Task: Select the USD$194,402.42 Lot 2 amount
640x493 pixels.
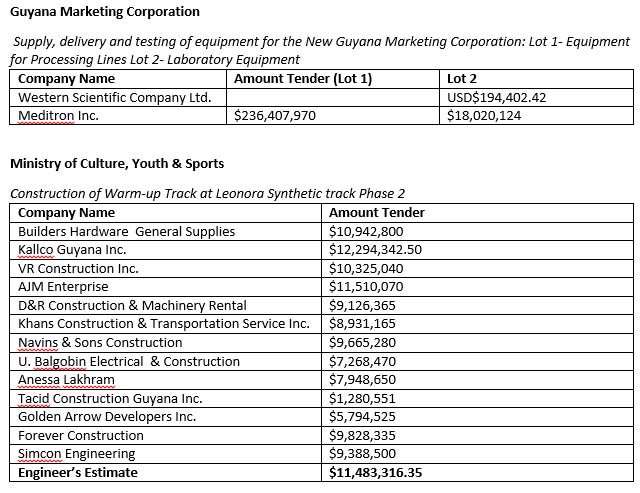Action: [499, 98]
